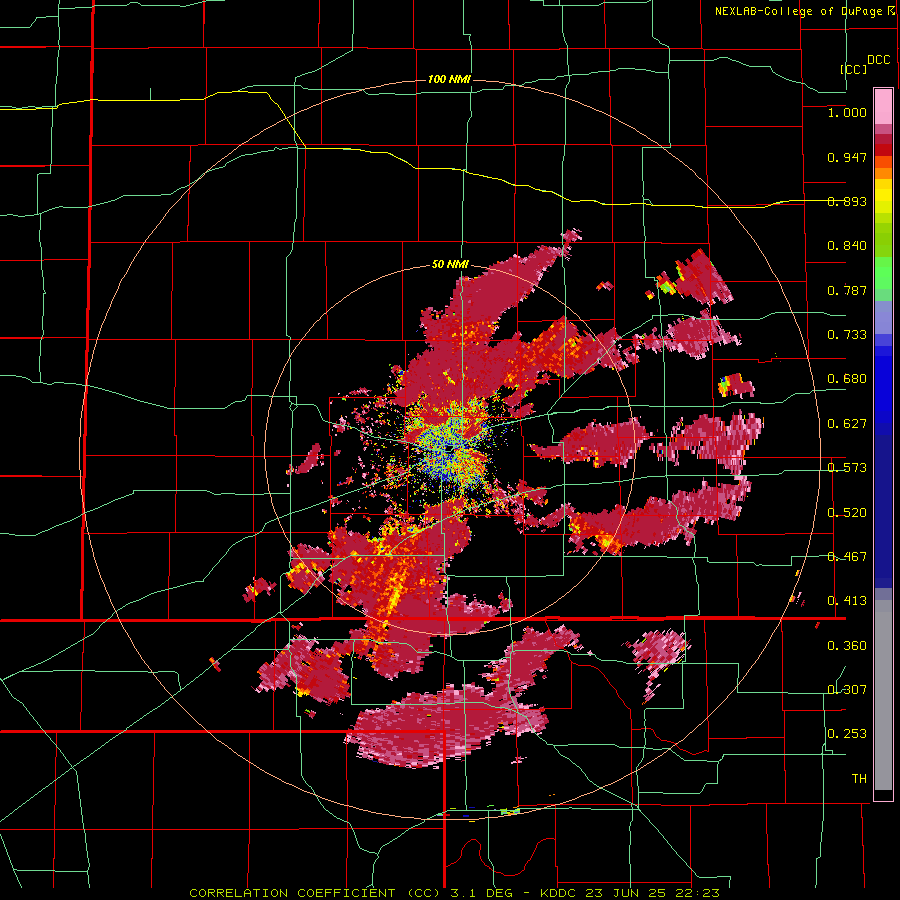Pick the bright green color bar segment

point(883,273)
